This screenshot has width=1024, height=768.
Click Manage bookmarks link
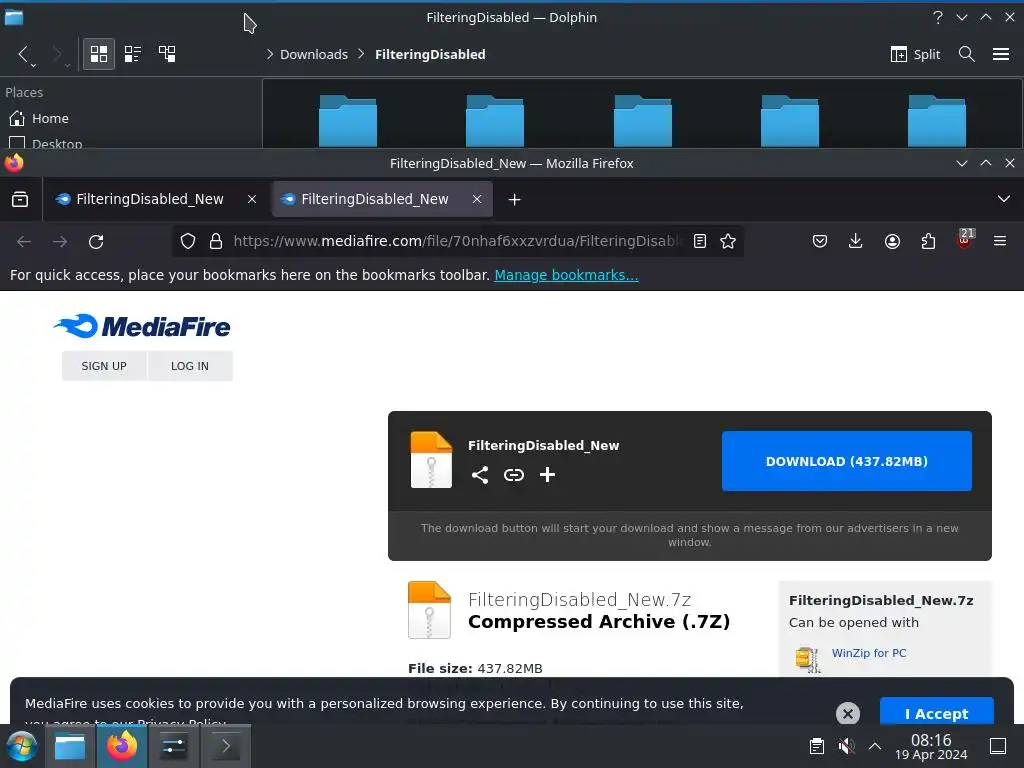point(566,275)
